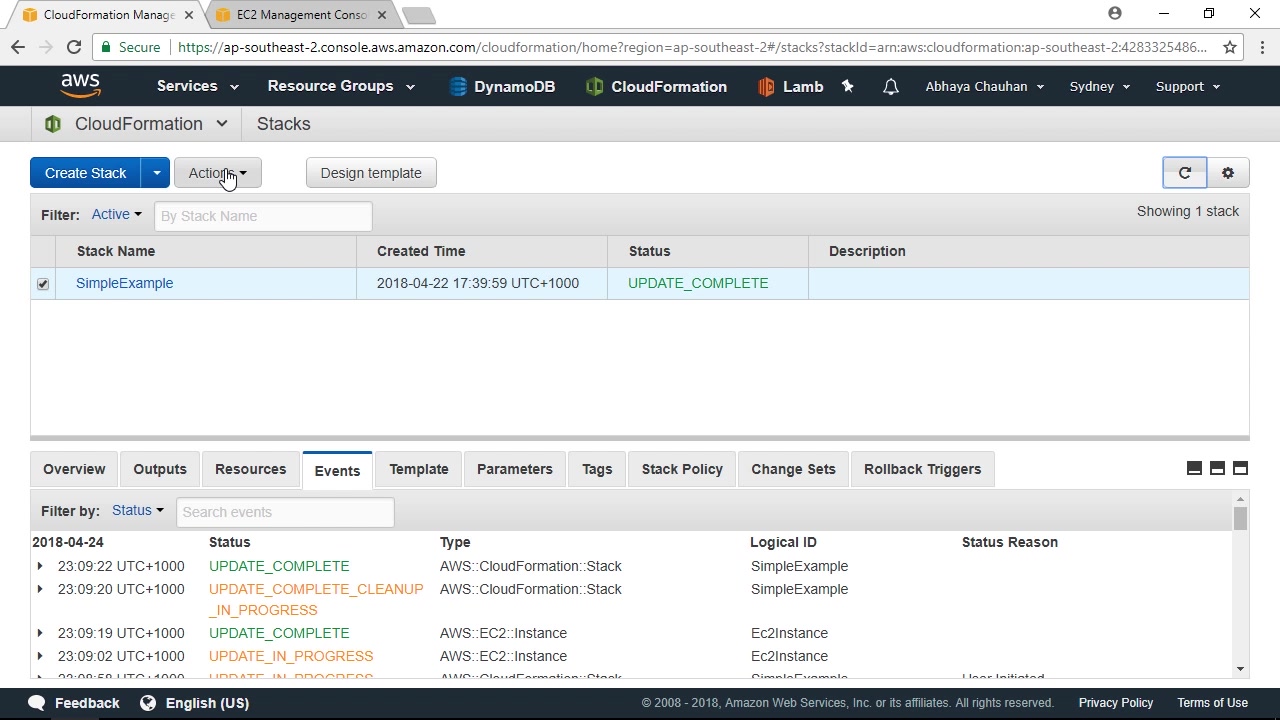Open the stack table settings gear

coord(1228,173)
